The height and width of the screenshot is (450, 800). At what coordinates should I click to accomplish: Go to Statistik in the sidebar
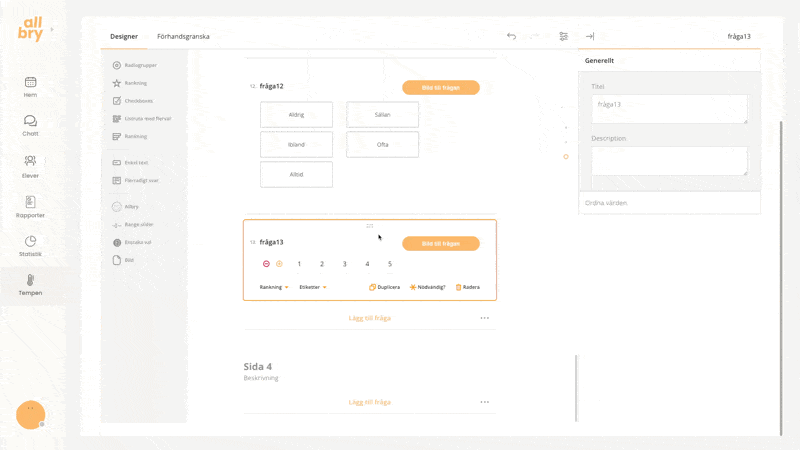click(30, 246)
